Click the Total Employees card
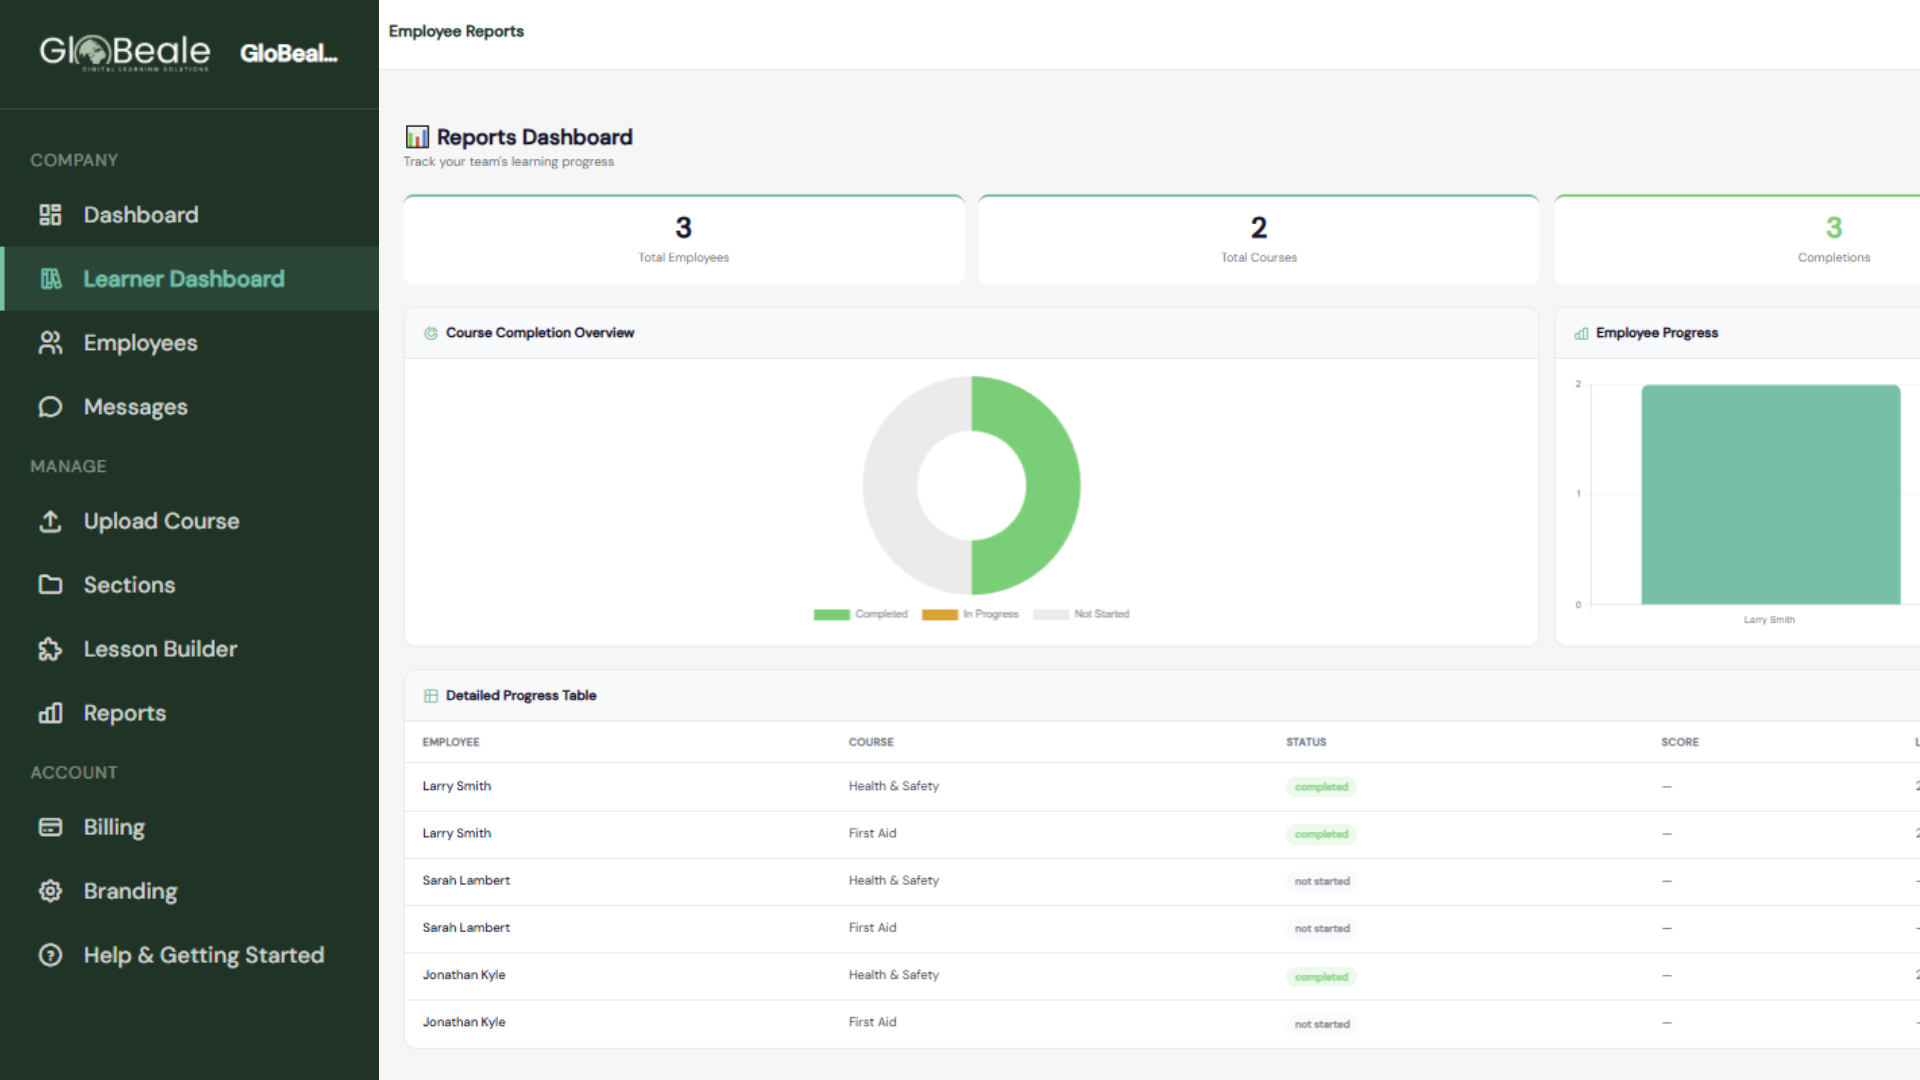1920x1080 pixels. [684, 240]
